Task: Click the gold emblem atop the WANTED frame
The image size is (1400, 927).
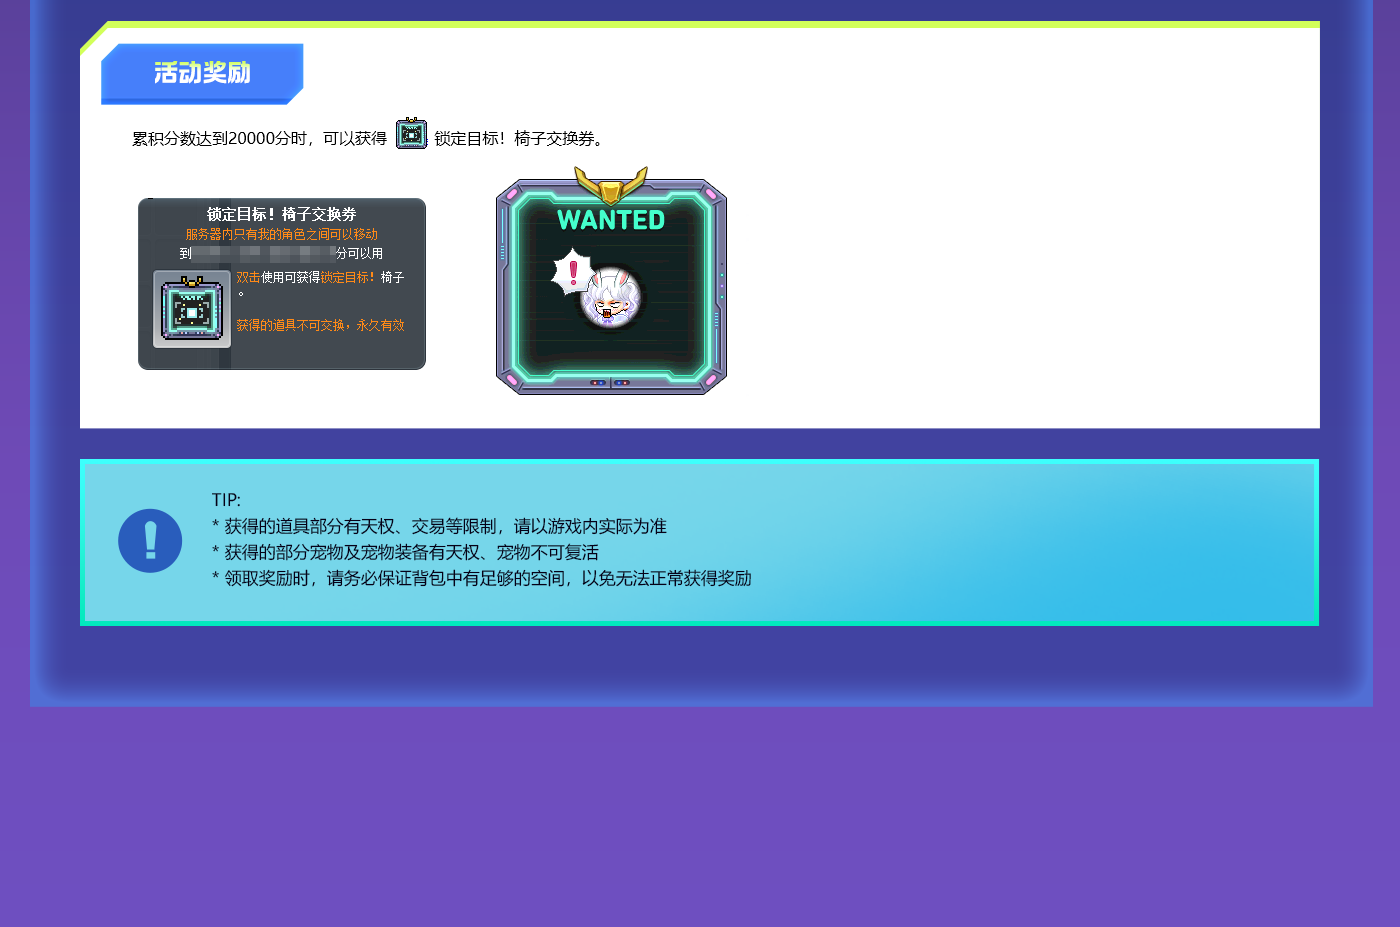Action: tap(611, 185)
